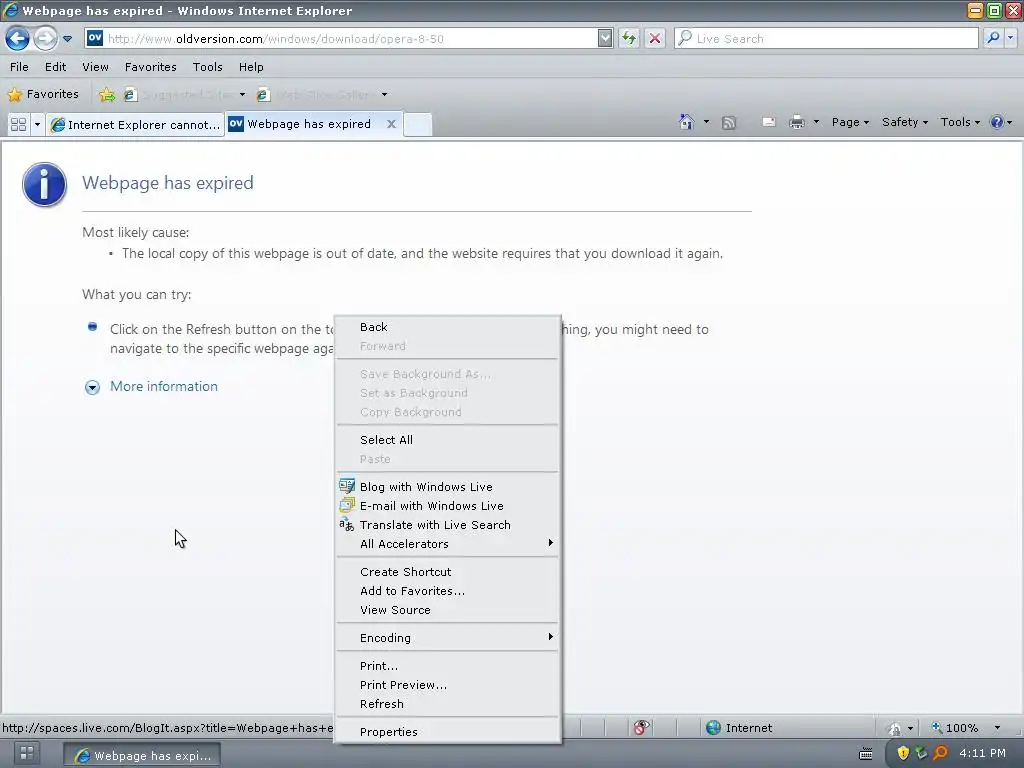Click the Add to Favorites Bar icon
The width and height of the screenshot is (1024, 768).
106,95
